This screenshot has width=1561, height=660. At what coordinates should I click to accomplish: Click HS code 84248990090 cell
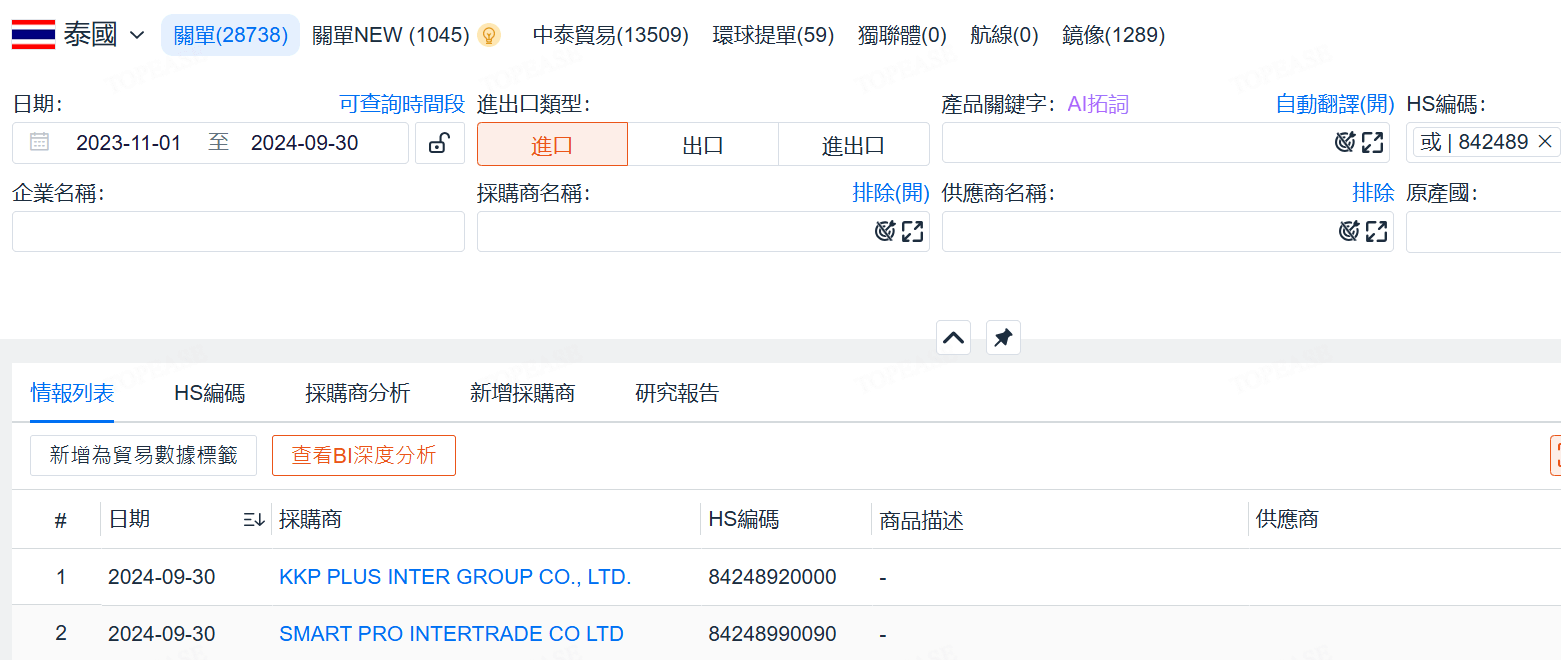(x=772, y=634)
